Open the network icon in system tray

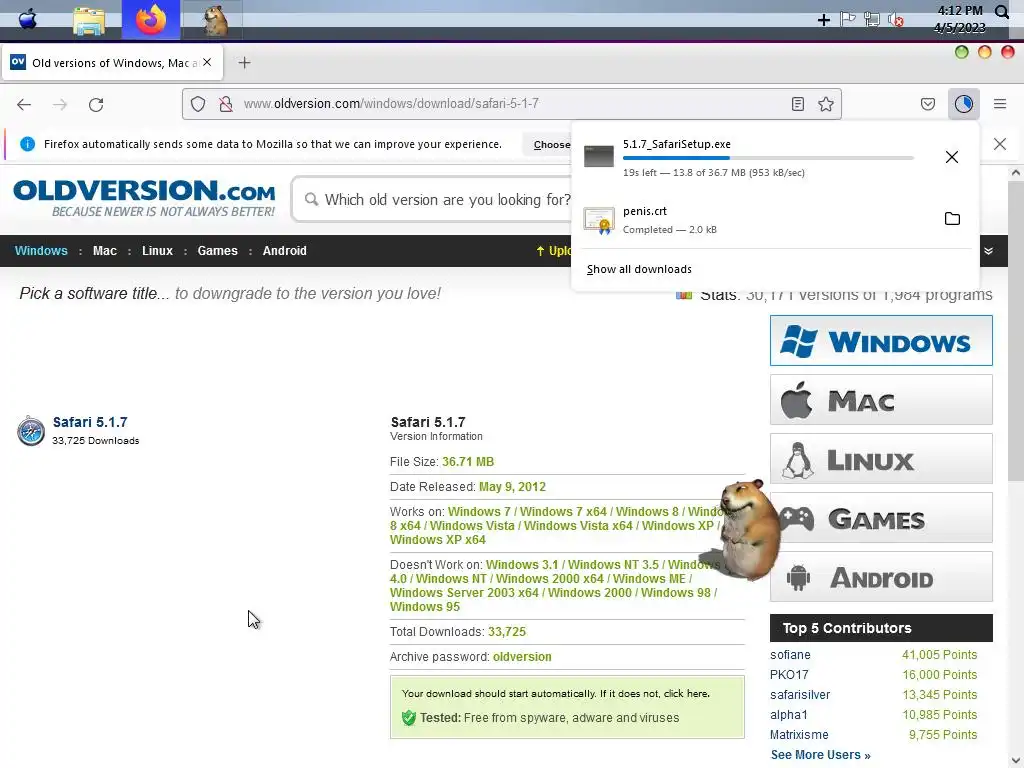click(x=871, y=20)
